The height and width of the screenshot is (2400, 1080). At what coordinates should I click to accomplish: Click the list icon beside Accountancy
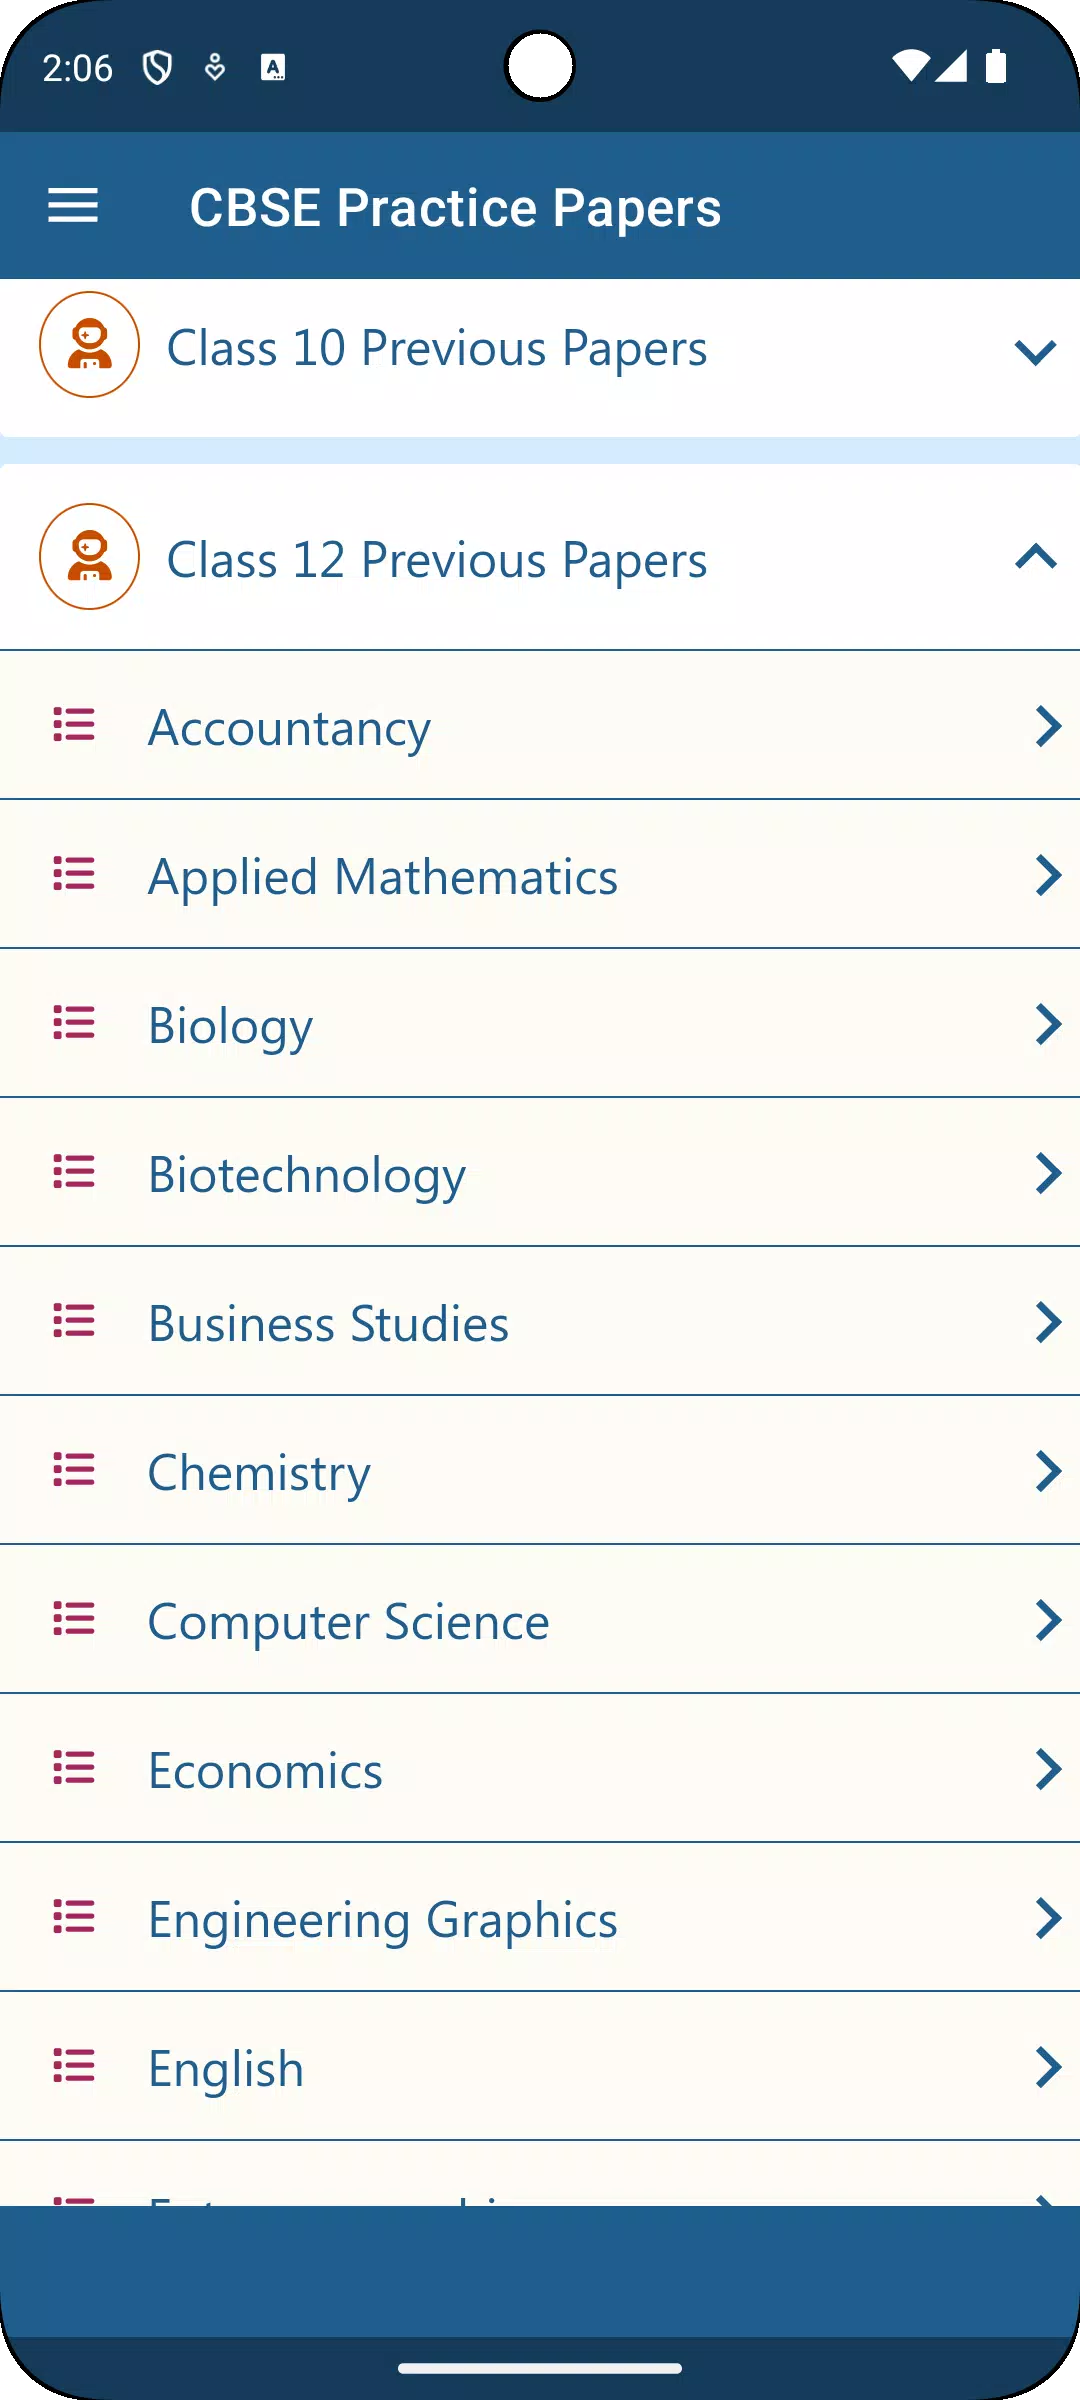pyautogui.click(x=74, y=725)
